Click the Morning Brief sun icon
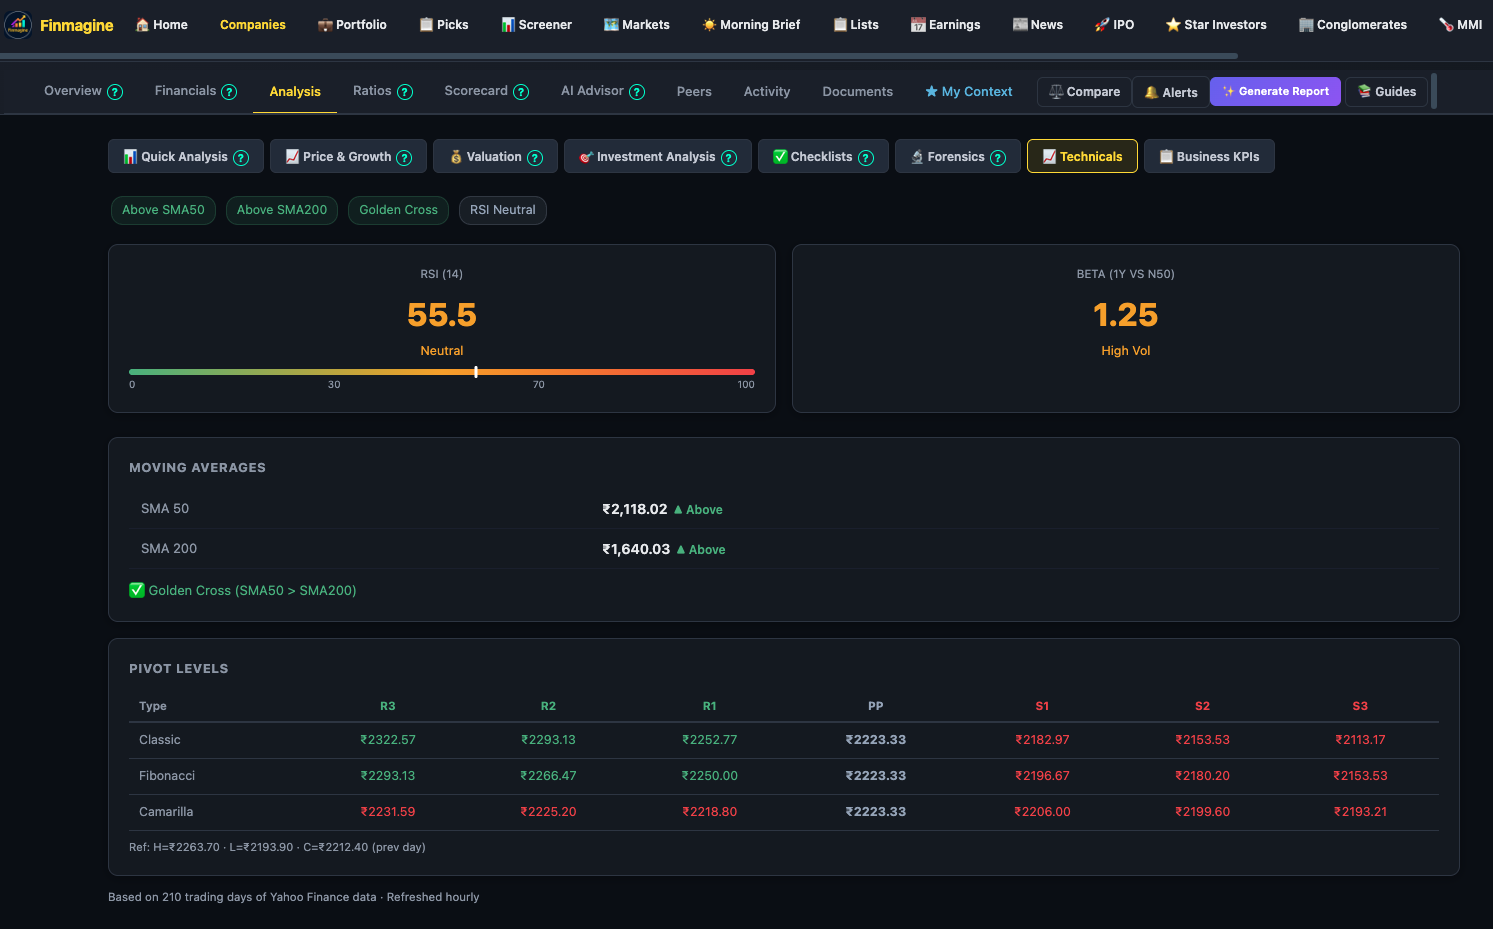The height and width of the screenshot is (929, 1493). coord(709,23)
